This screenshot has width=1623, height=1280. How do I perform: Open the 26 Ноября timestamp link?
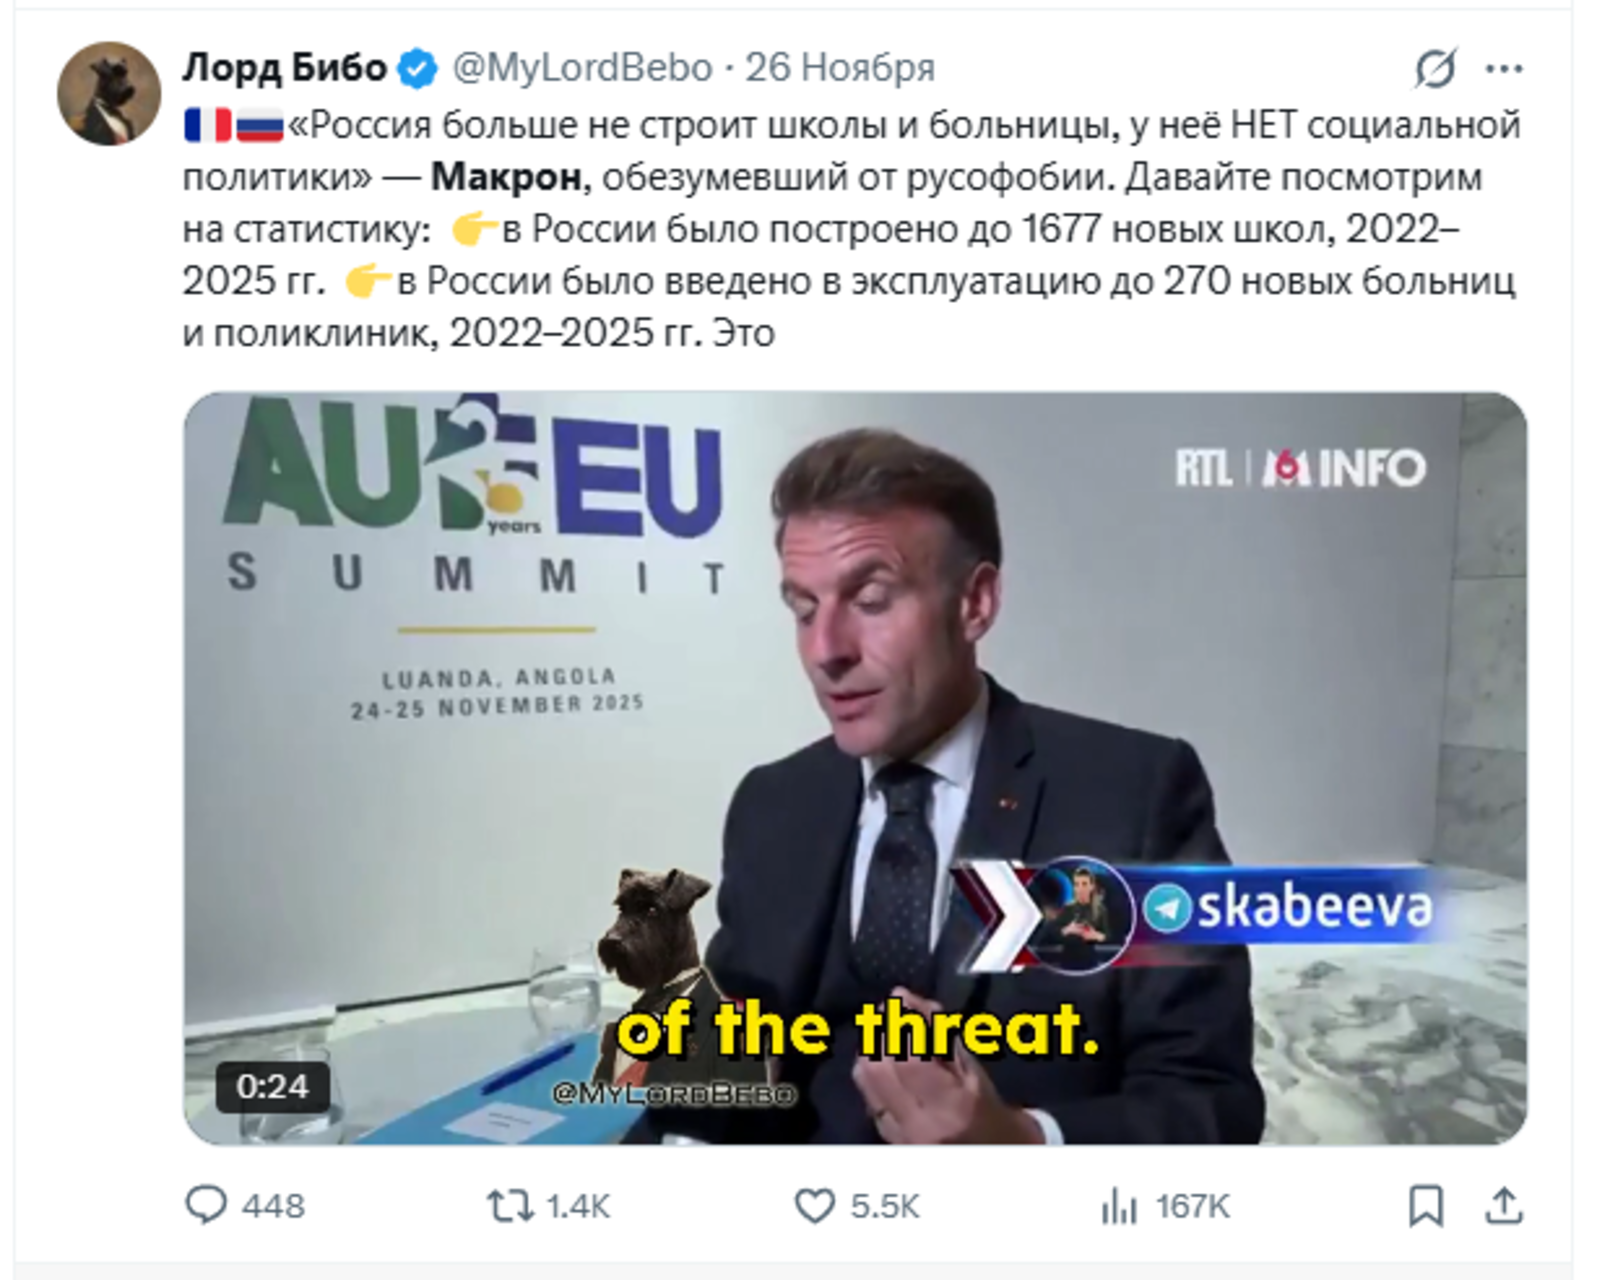(x=840, y=68)
